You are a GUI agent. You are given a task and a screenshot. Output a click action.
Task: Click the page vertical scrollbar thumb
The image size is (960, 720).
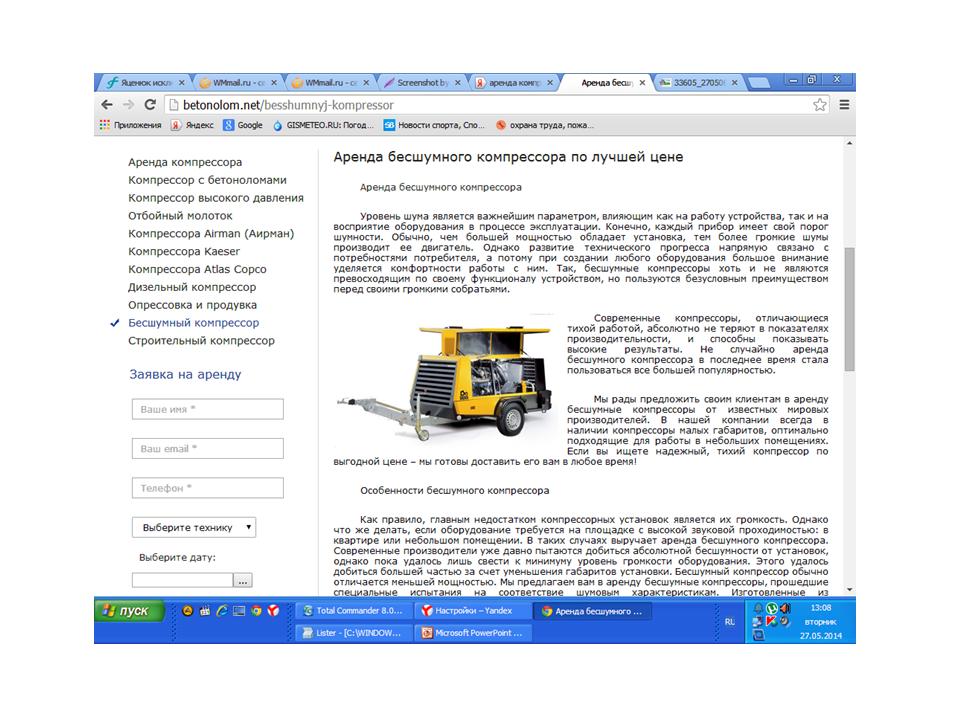pyautogui.click(x=849, y=309)
